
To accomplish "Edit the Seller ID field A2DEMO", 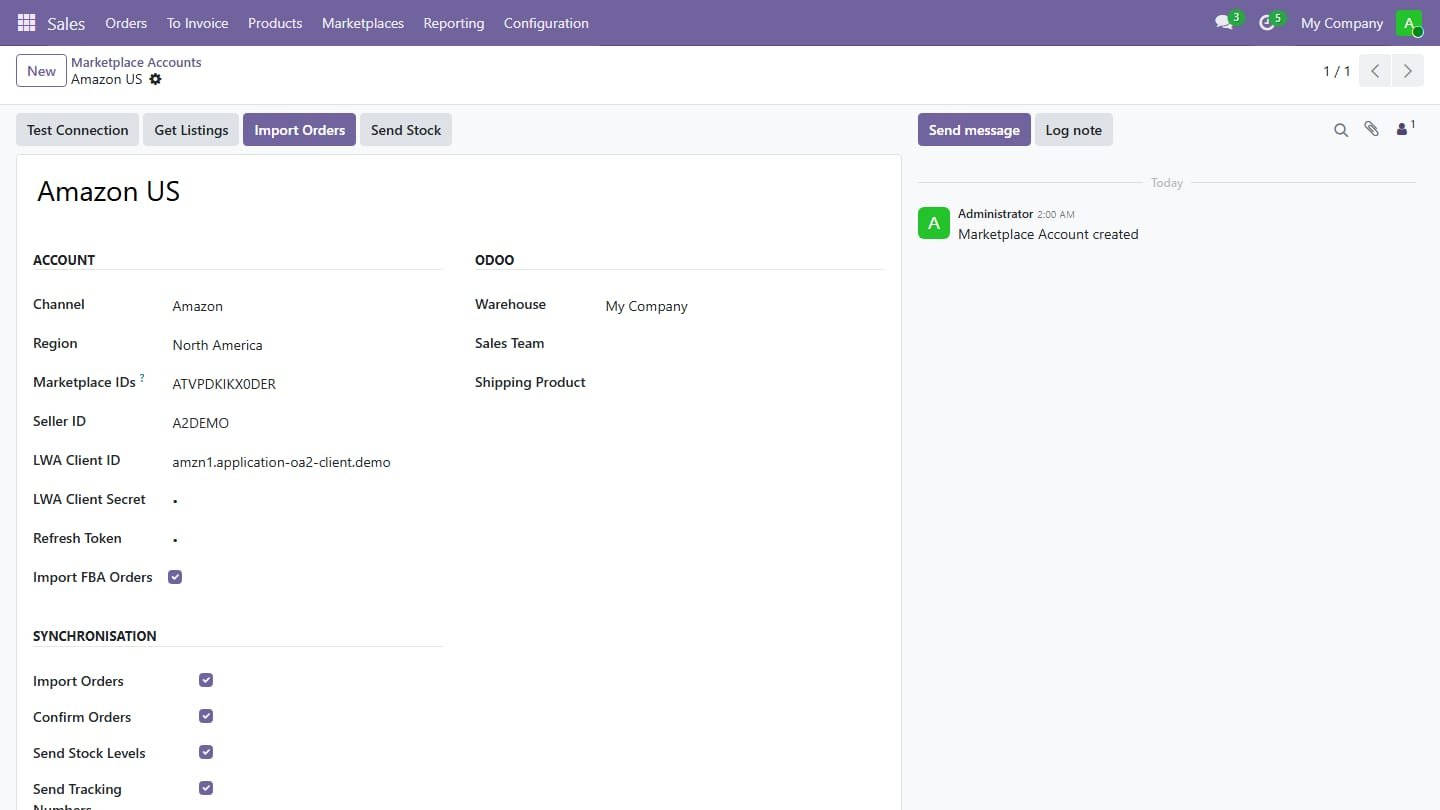I will pyautogui.click(x=307, y=423).
